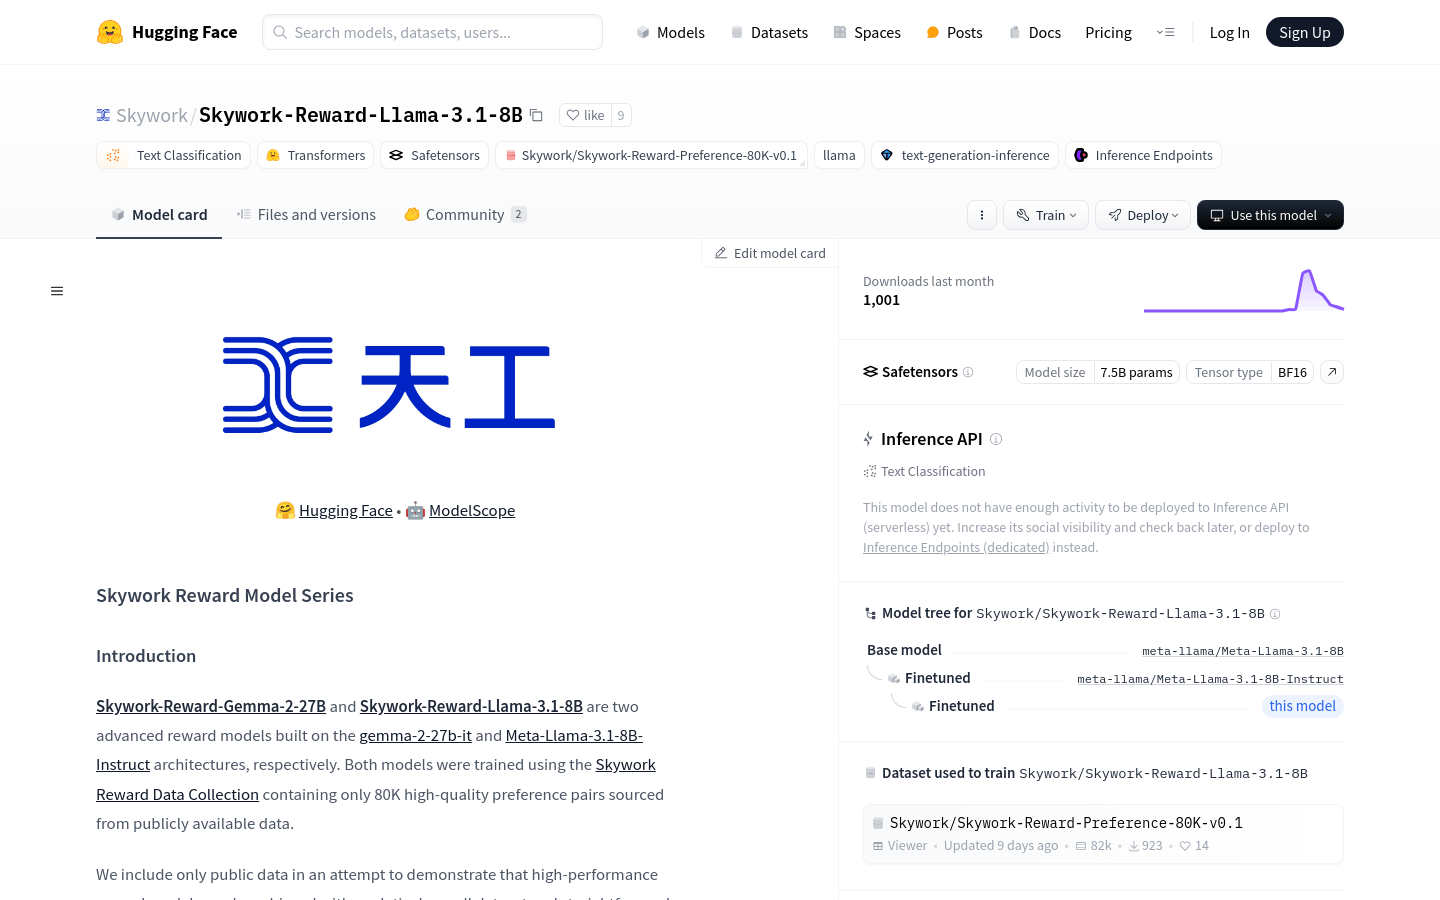
Task: Click the Community count badge 2
Action: [519, 214]
